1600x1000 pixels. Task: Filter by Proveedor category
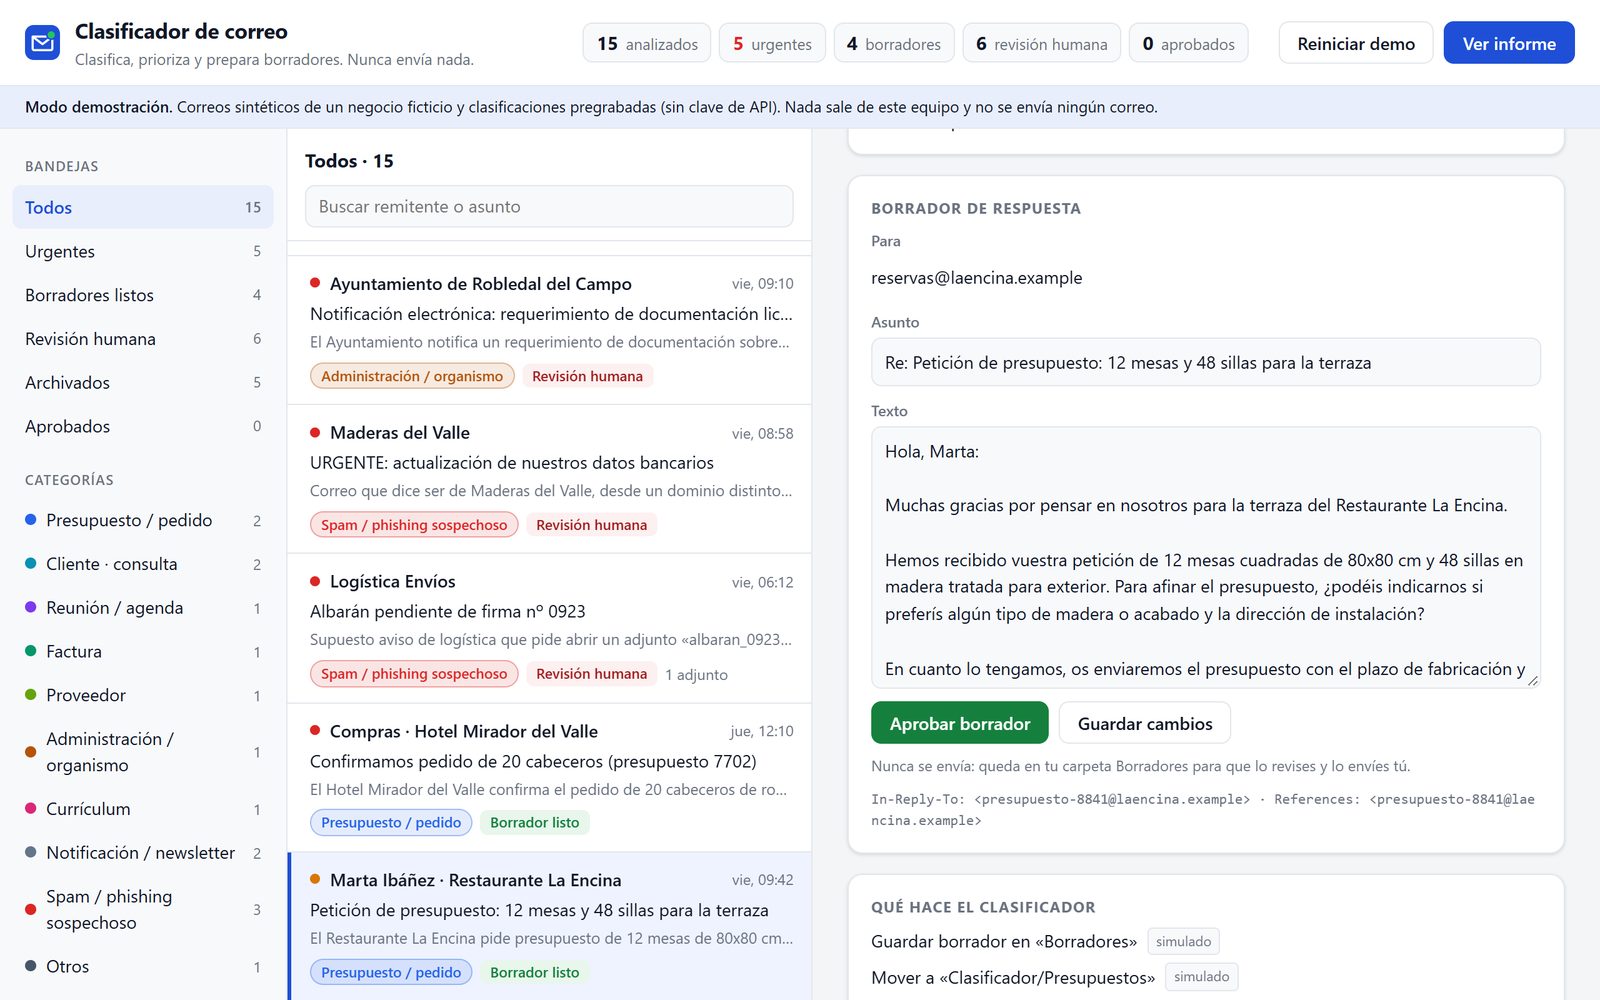click(x=143, y=695)
